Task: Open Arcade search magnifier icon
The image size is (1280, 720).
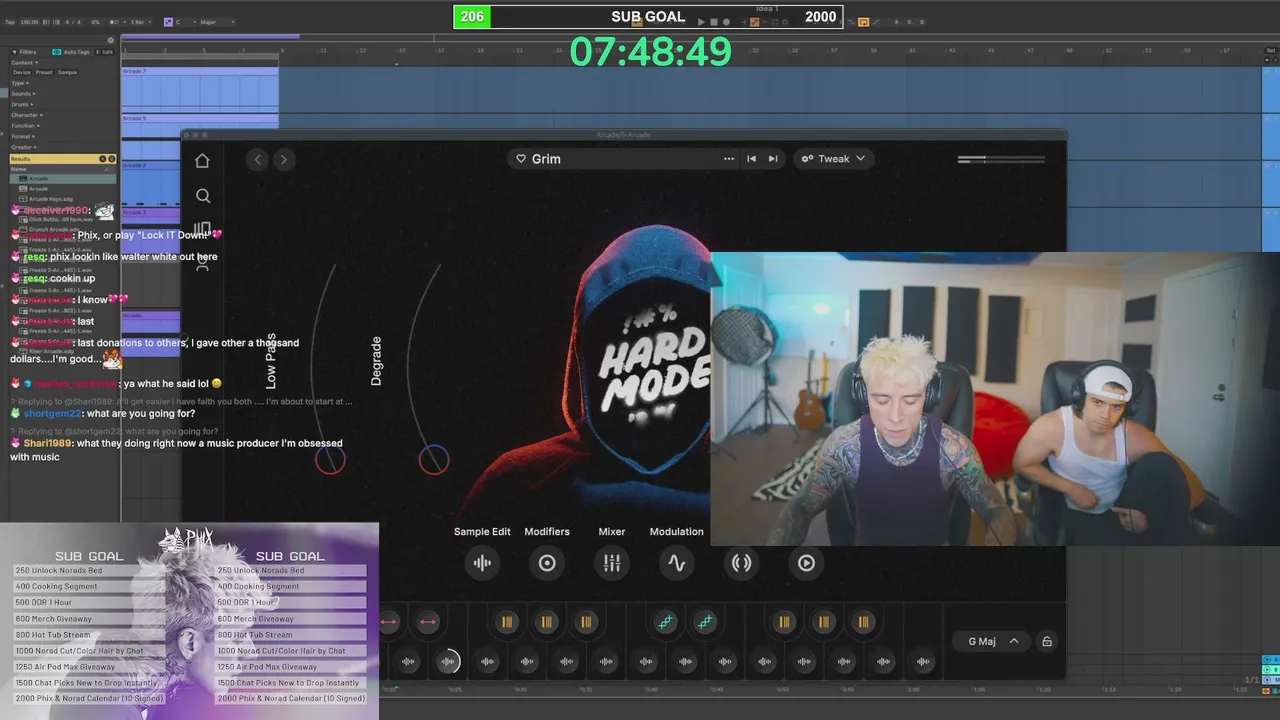Action: (x=203, y=196)
